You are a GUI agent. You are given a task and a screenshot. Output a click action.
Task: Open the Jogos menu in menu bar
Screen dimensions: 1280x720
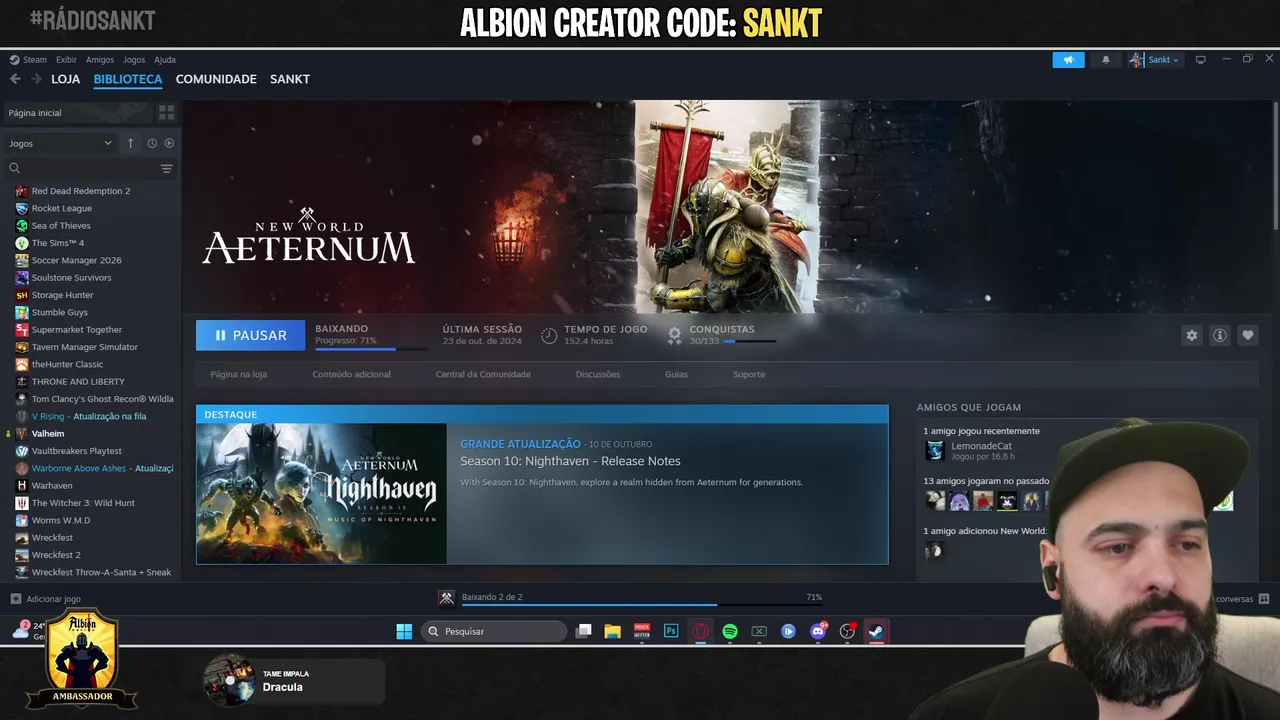[134, 60]
